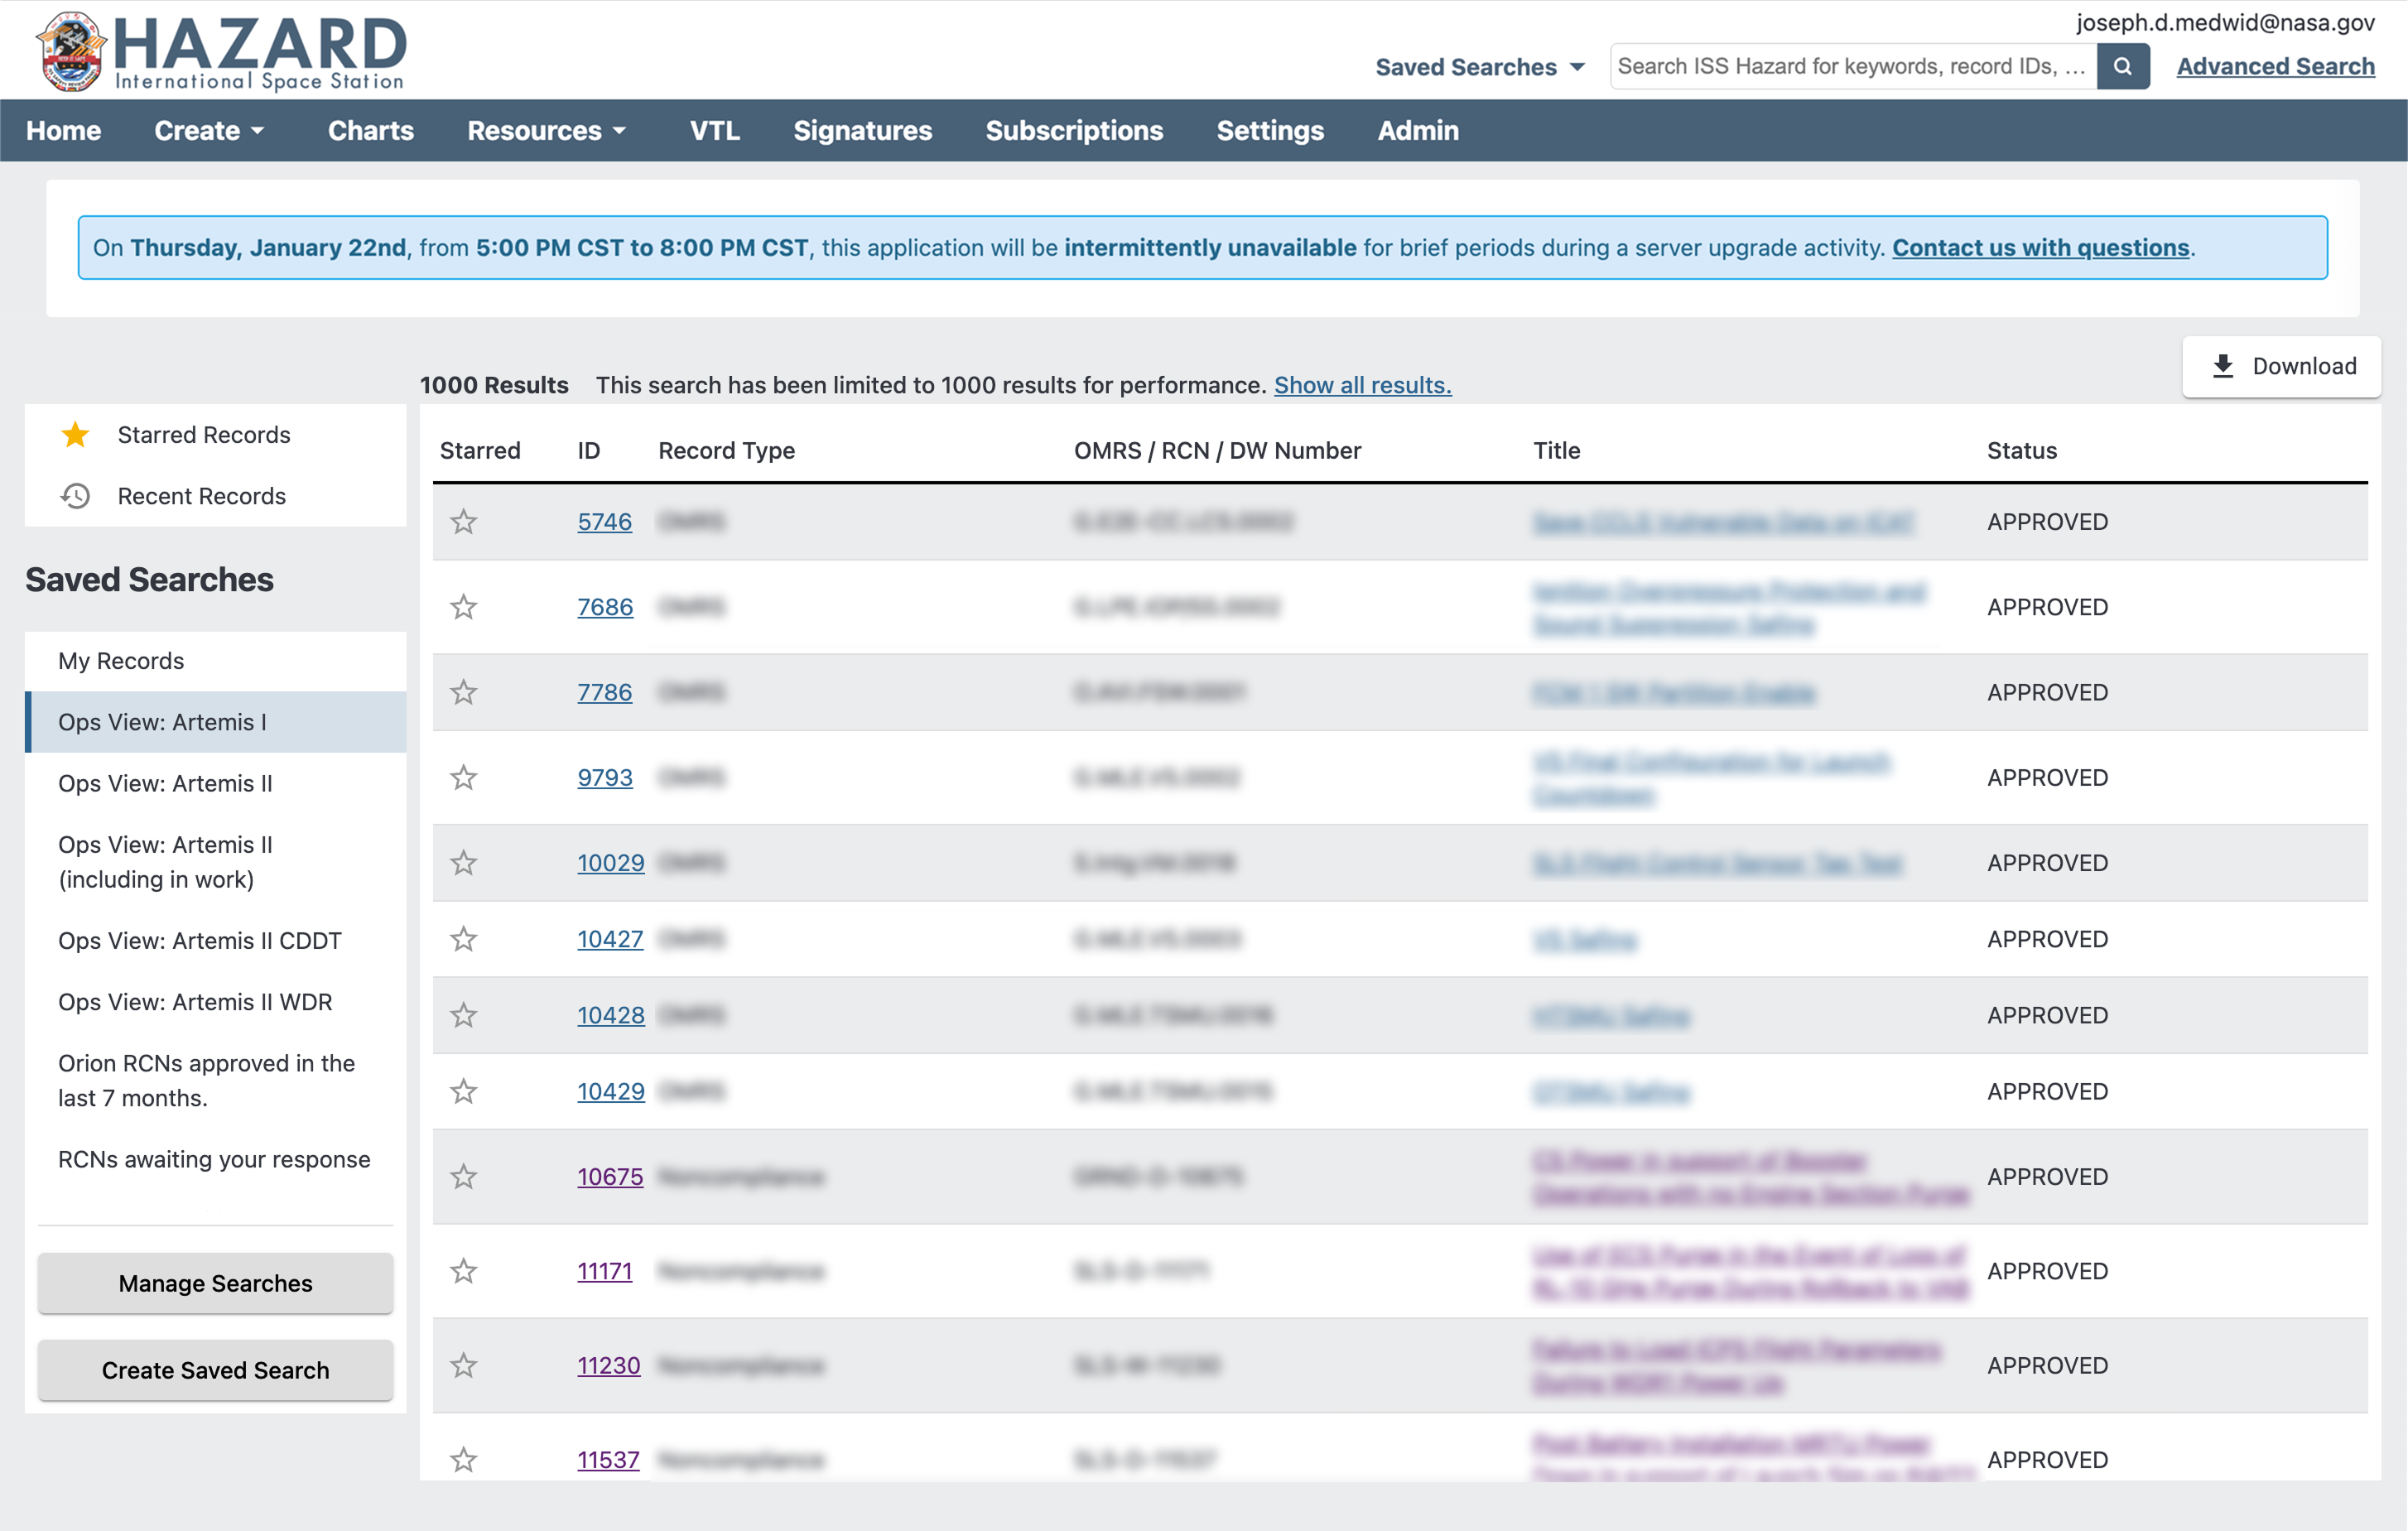The height and width of the screenshot is (1531, 2408).
Task: Click the Download arrow icon
Action: click(2222, 366)
